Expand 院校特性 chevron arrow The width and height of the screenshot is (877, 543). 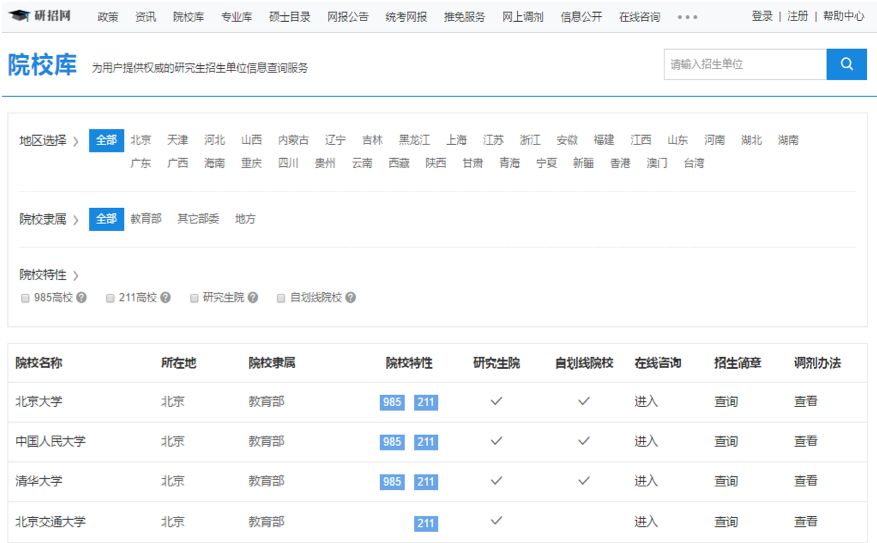point(75,275)
